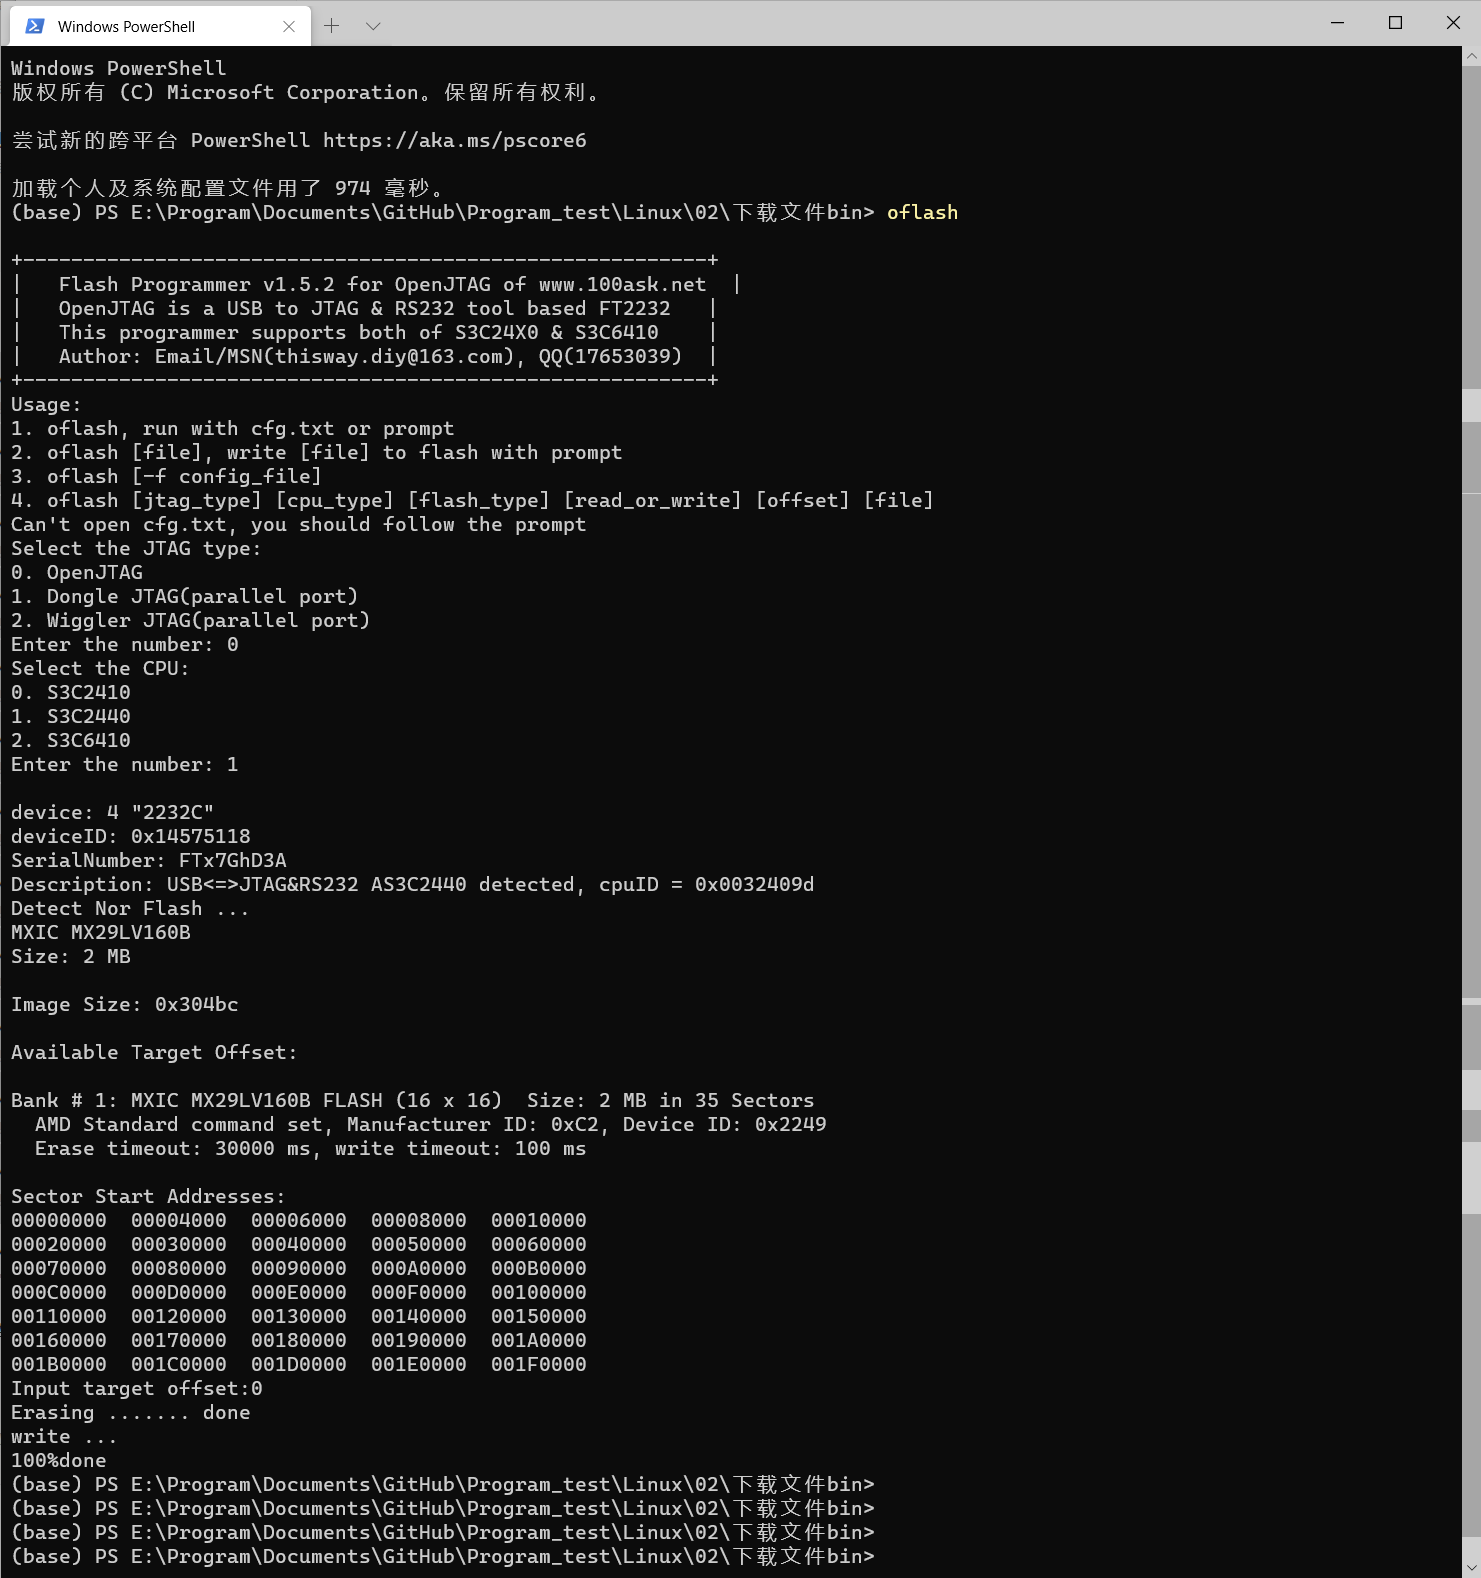Click the '(C) Microsoft Corporation' copyright line
The width and height of the screenshot is (1481, 1578).
[306, 93]
